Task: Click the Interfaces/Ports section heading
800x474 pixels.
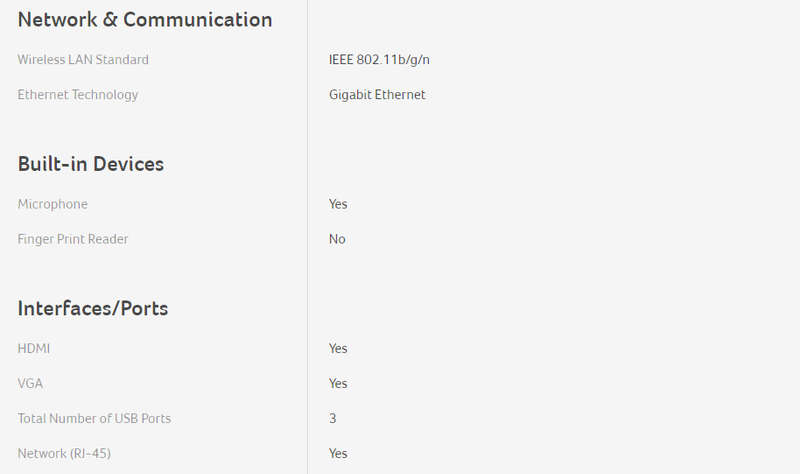Action: pyautogui.click(x=93, y=309)
